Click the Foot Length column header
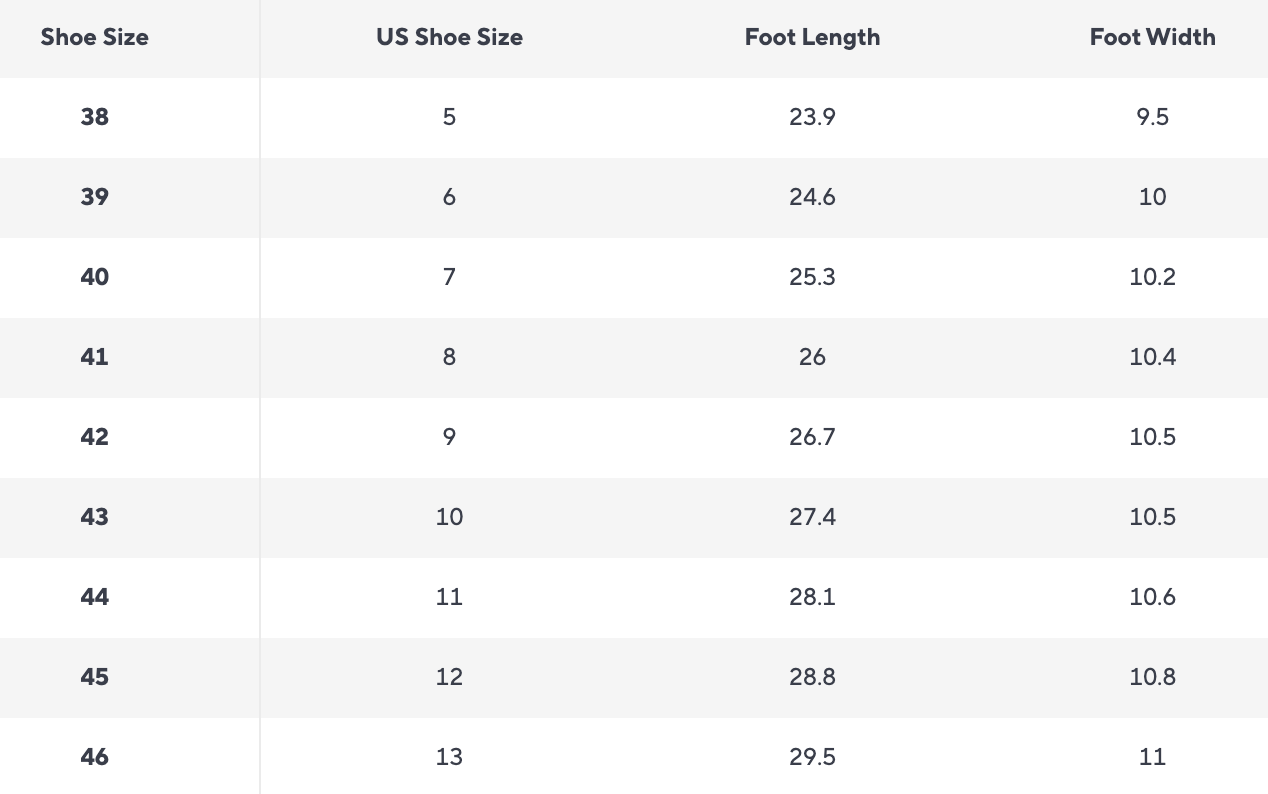 point(812,37)
